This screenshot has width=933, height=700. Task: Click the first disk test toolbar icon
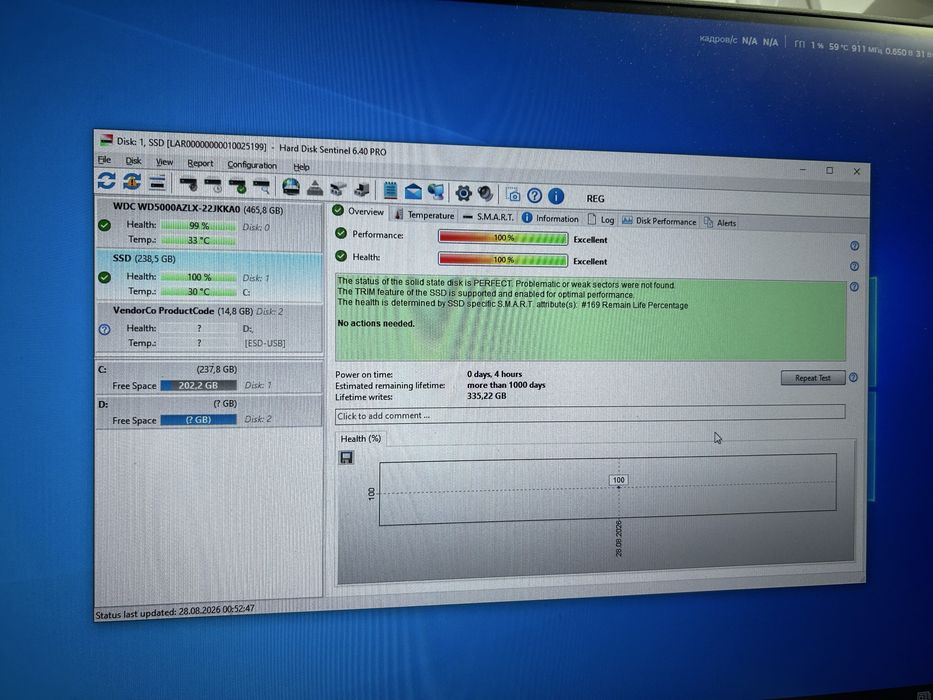[x=189, y=184]
